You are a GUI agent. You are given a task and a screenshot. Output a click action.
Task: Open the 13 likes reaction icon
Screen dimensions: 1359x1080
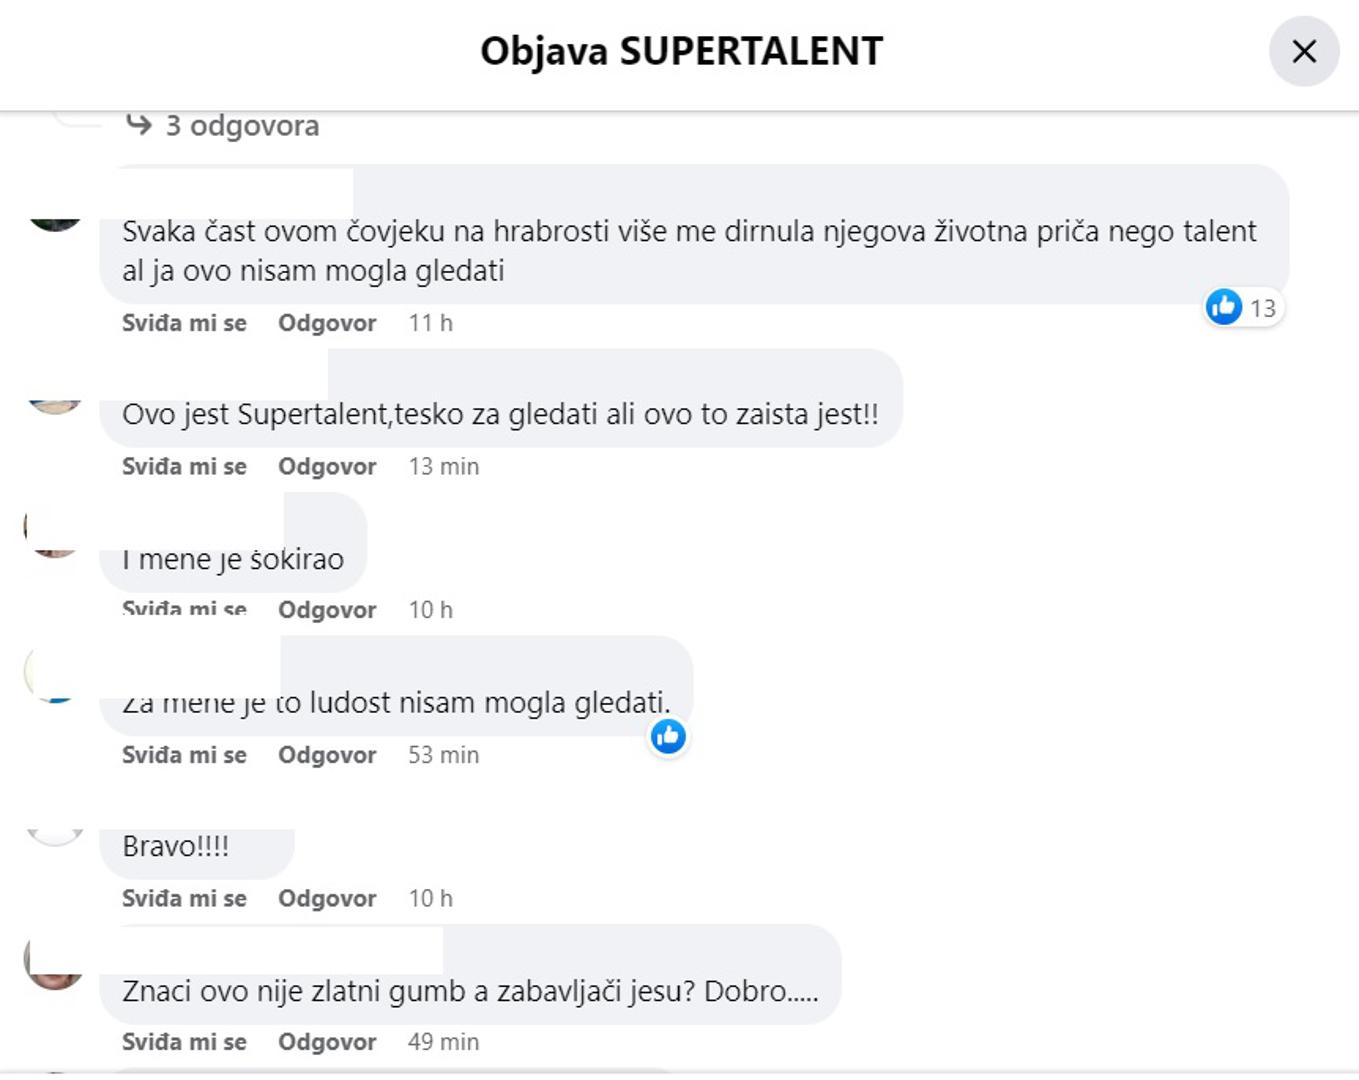[1224, 307]
